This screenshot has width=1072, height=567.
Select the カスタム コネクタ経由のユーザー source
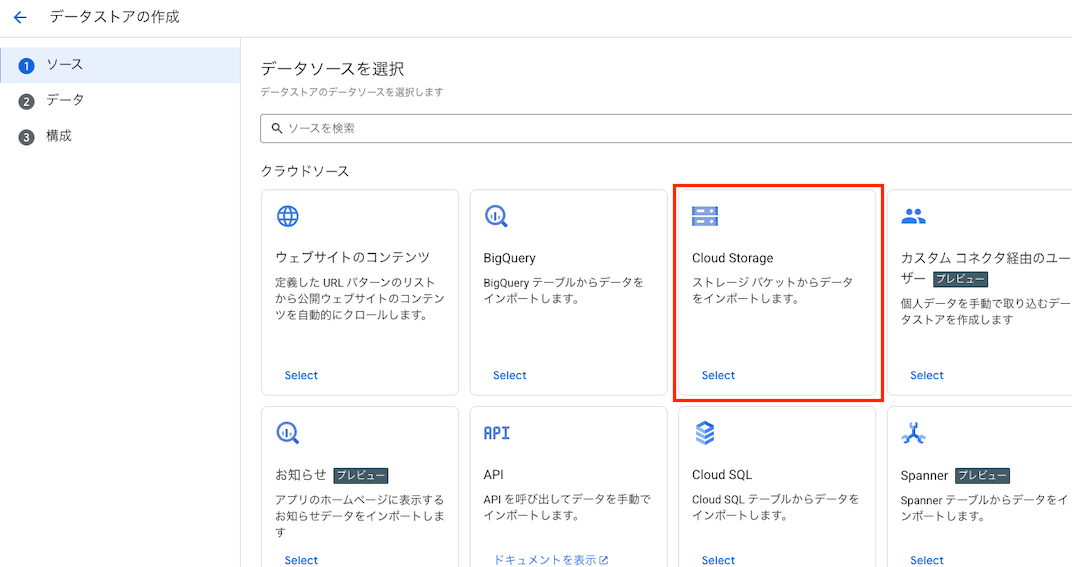[x=926, y=375]
